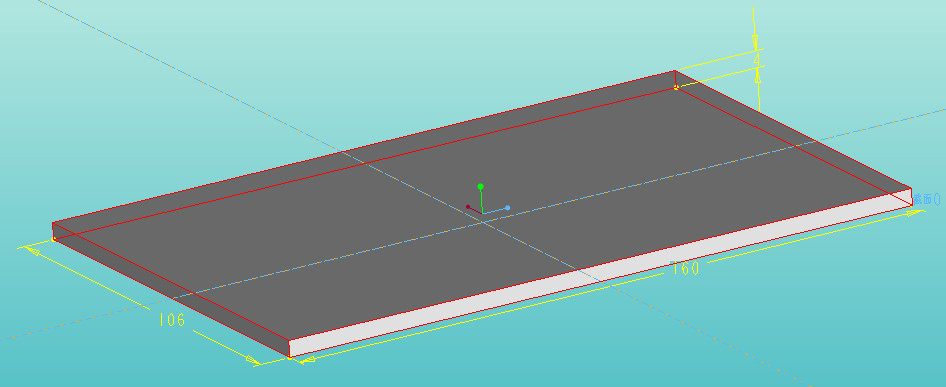Select the thickness dimension value 4

757,60
